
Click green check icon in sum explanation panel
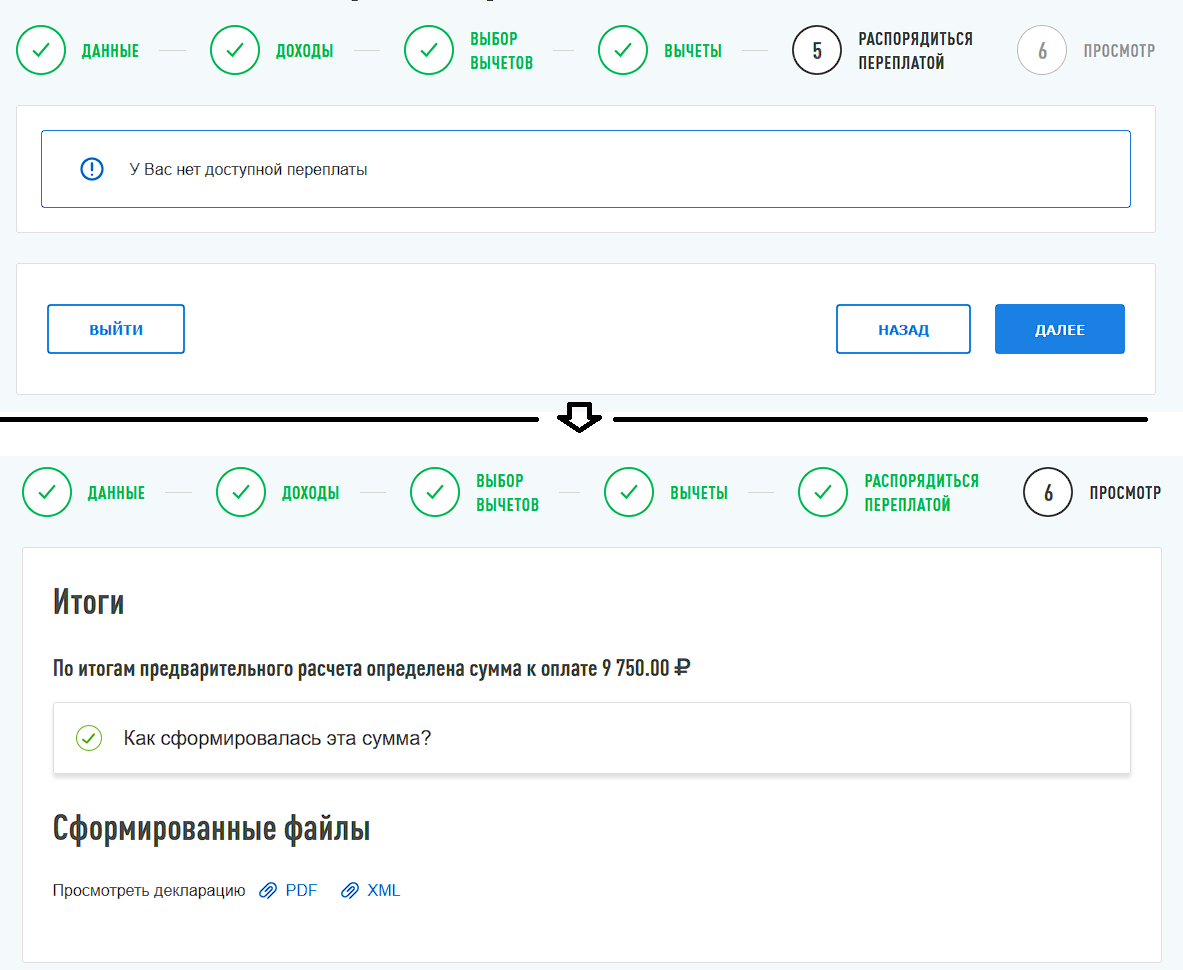click(89, 738)
